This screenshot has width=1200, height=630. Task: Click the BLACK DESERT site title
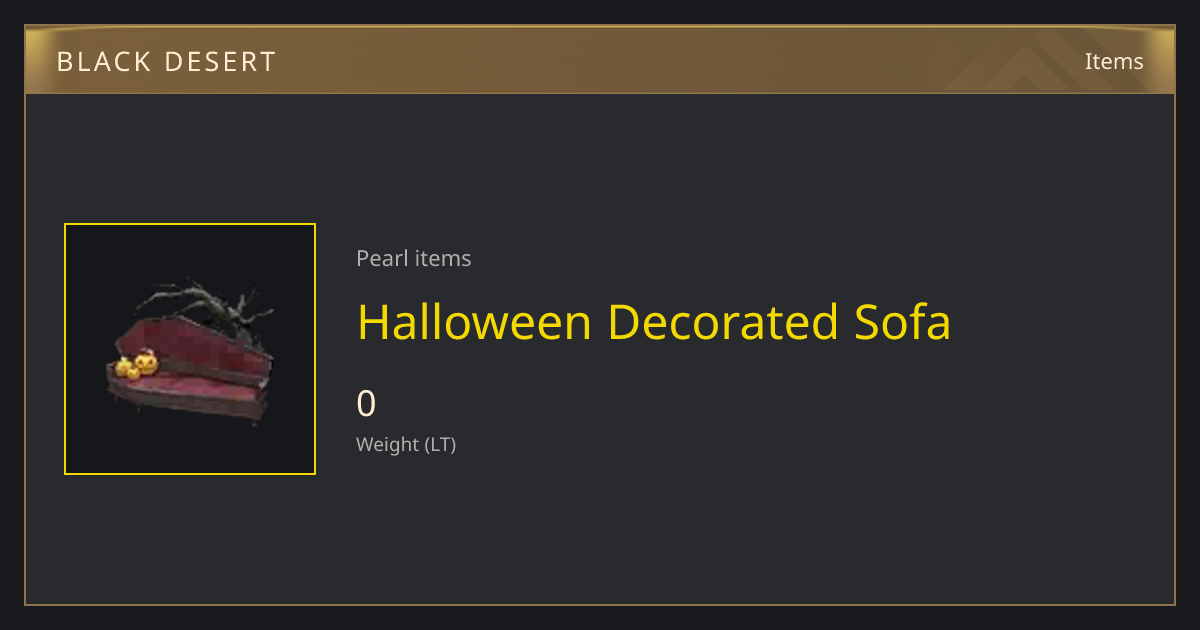pyautogui.click(x=166, y=62)
